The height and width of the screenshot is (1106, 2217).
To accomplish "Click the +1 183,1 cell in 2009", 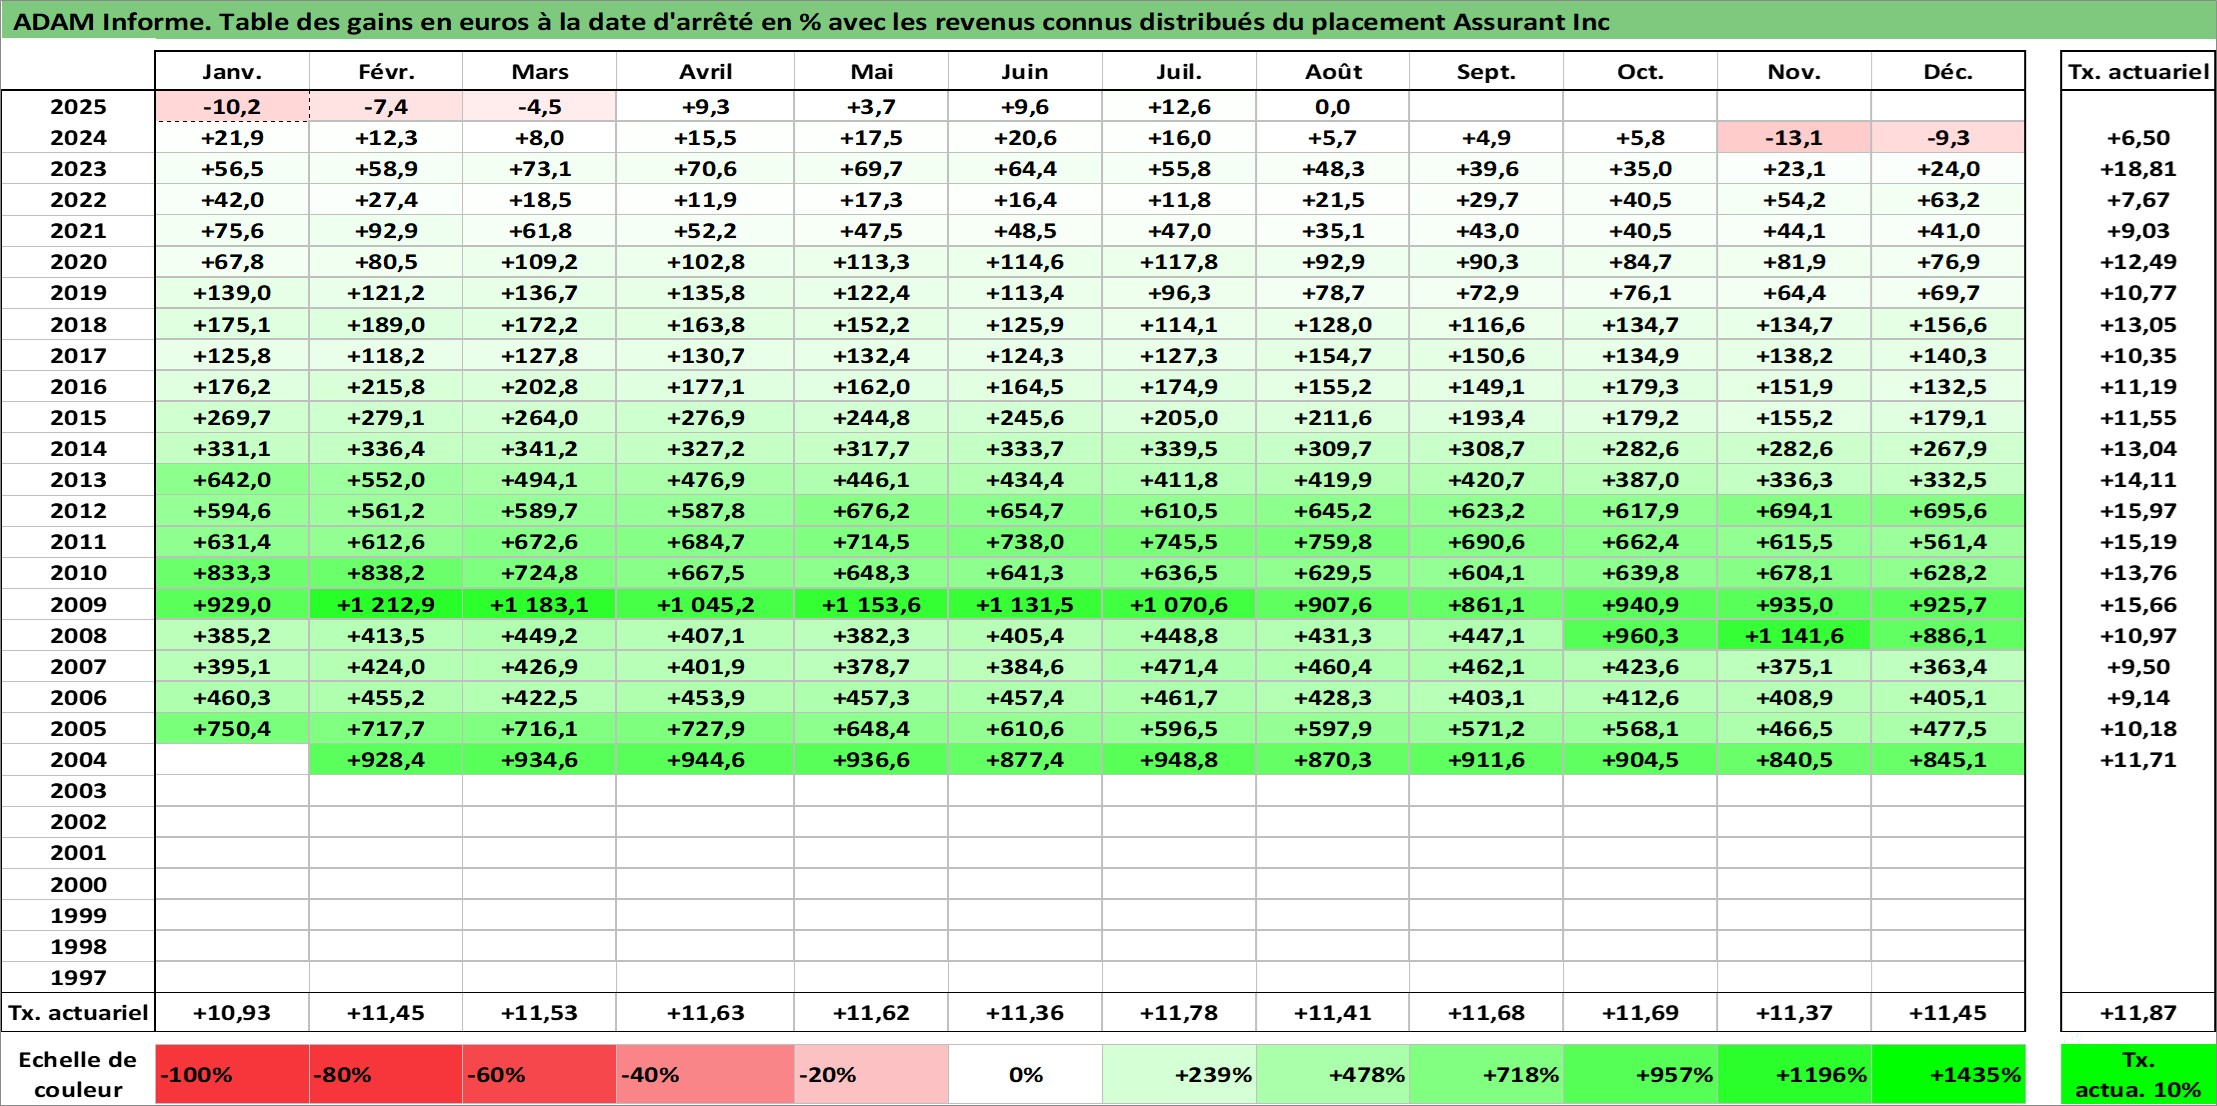I will [539, 604].
